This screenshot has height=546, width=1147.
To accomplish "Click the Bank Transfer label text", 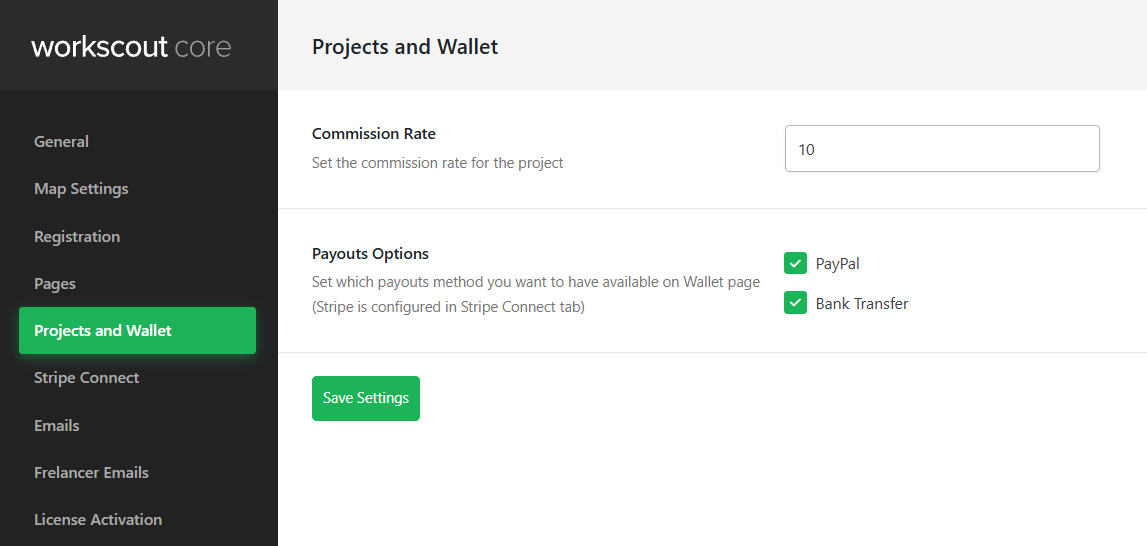I will (862, 304).
